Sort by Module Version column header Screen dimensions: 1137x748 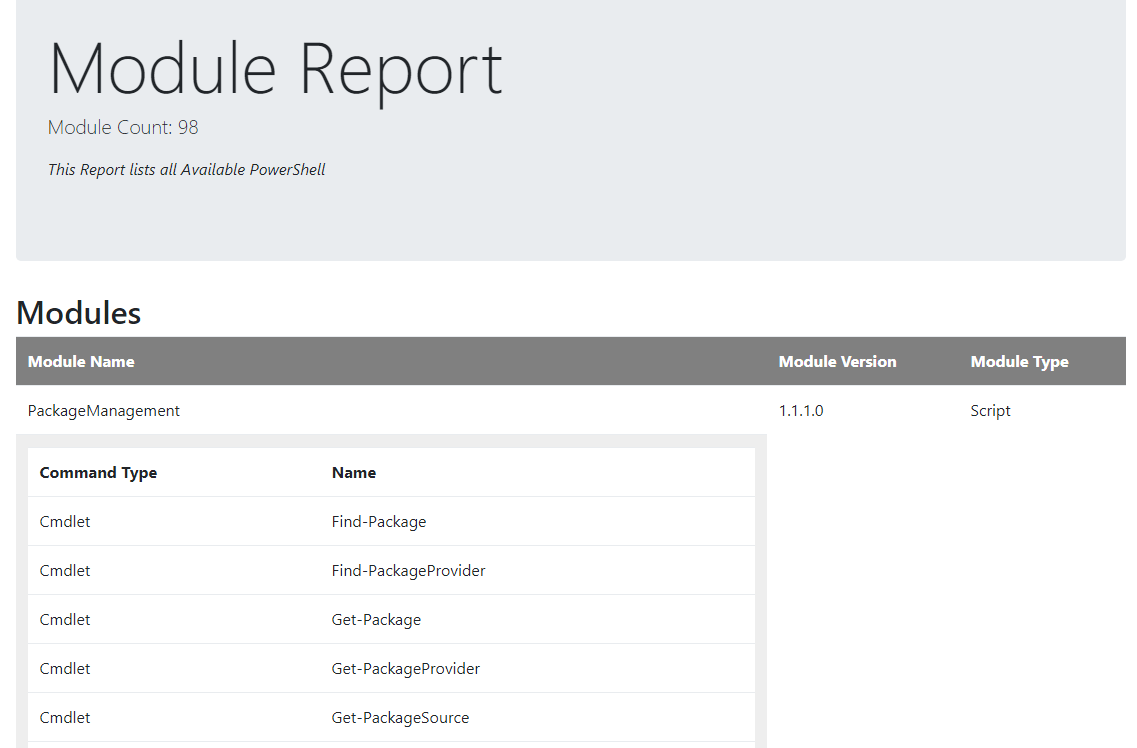pyautogui.click(x=837, y=361)
